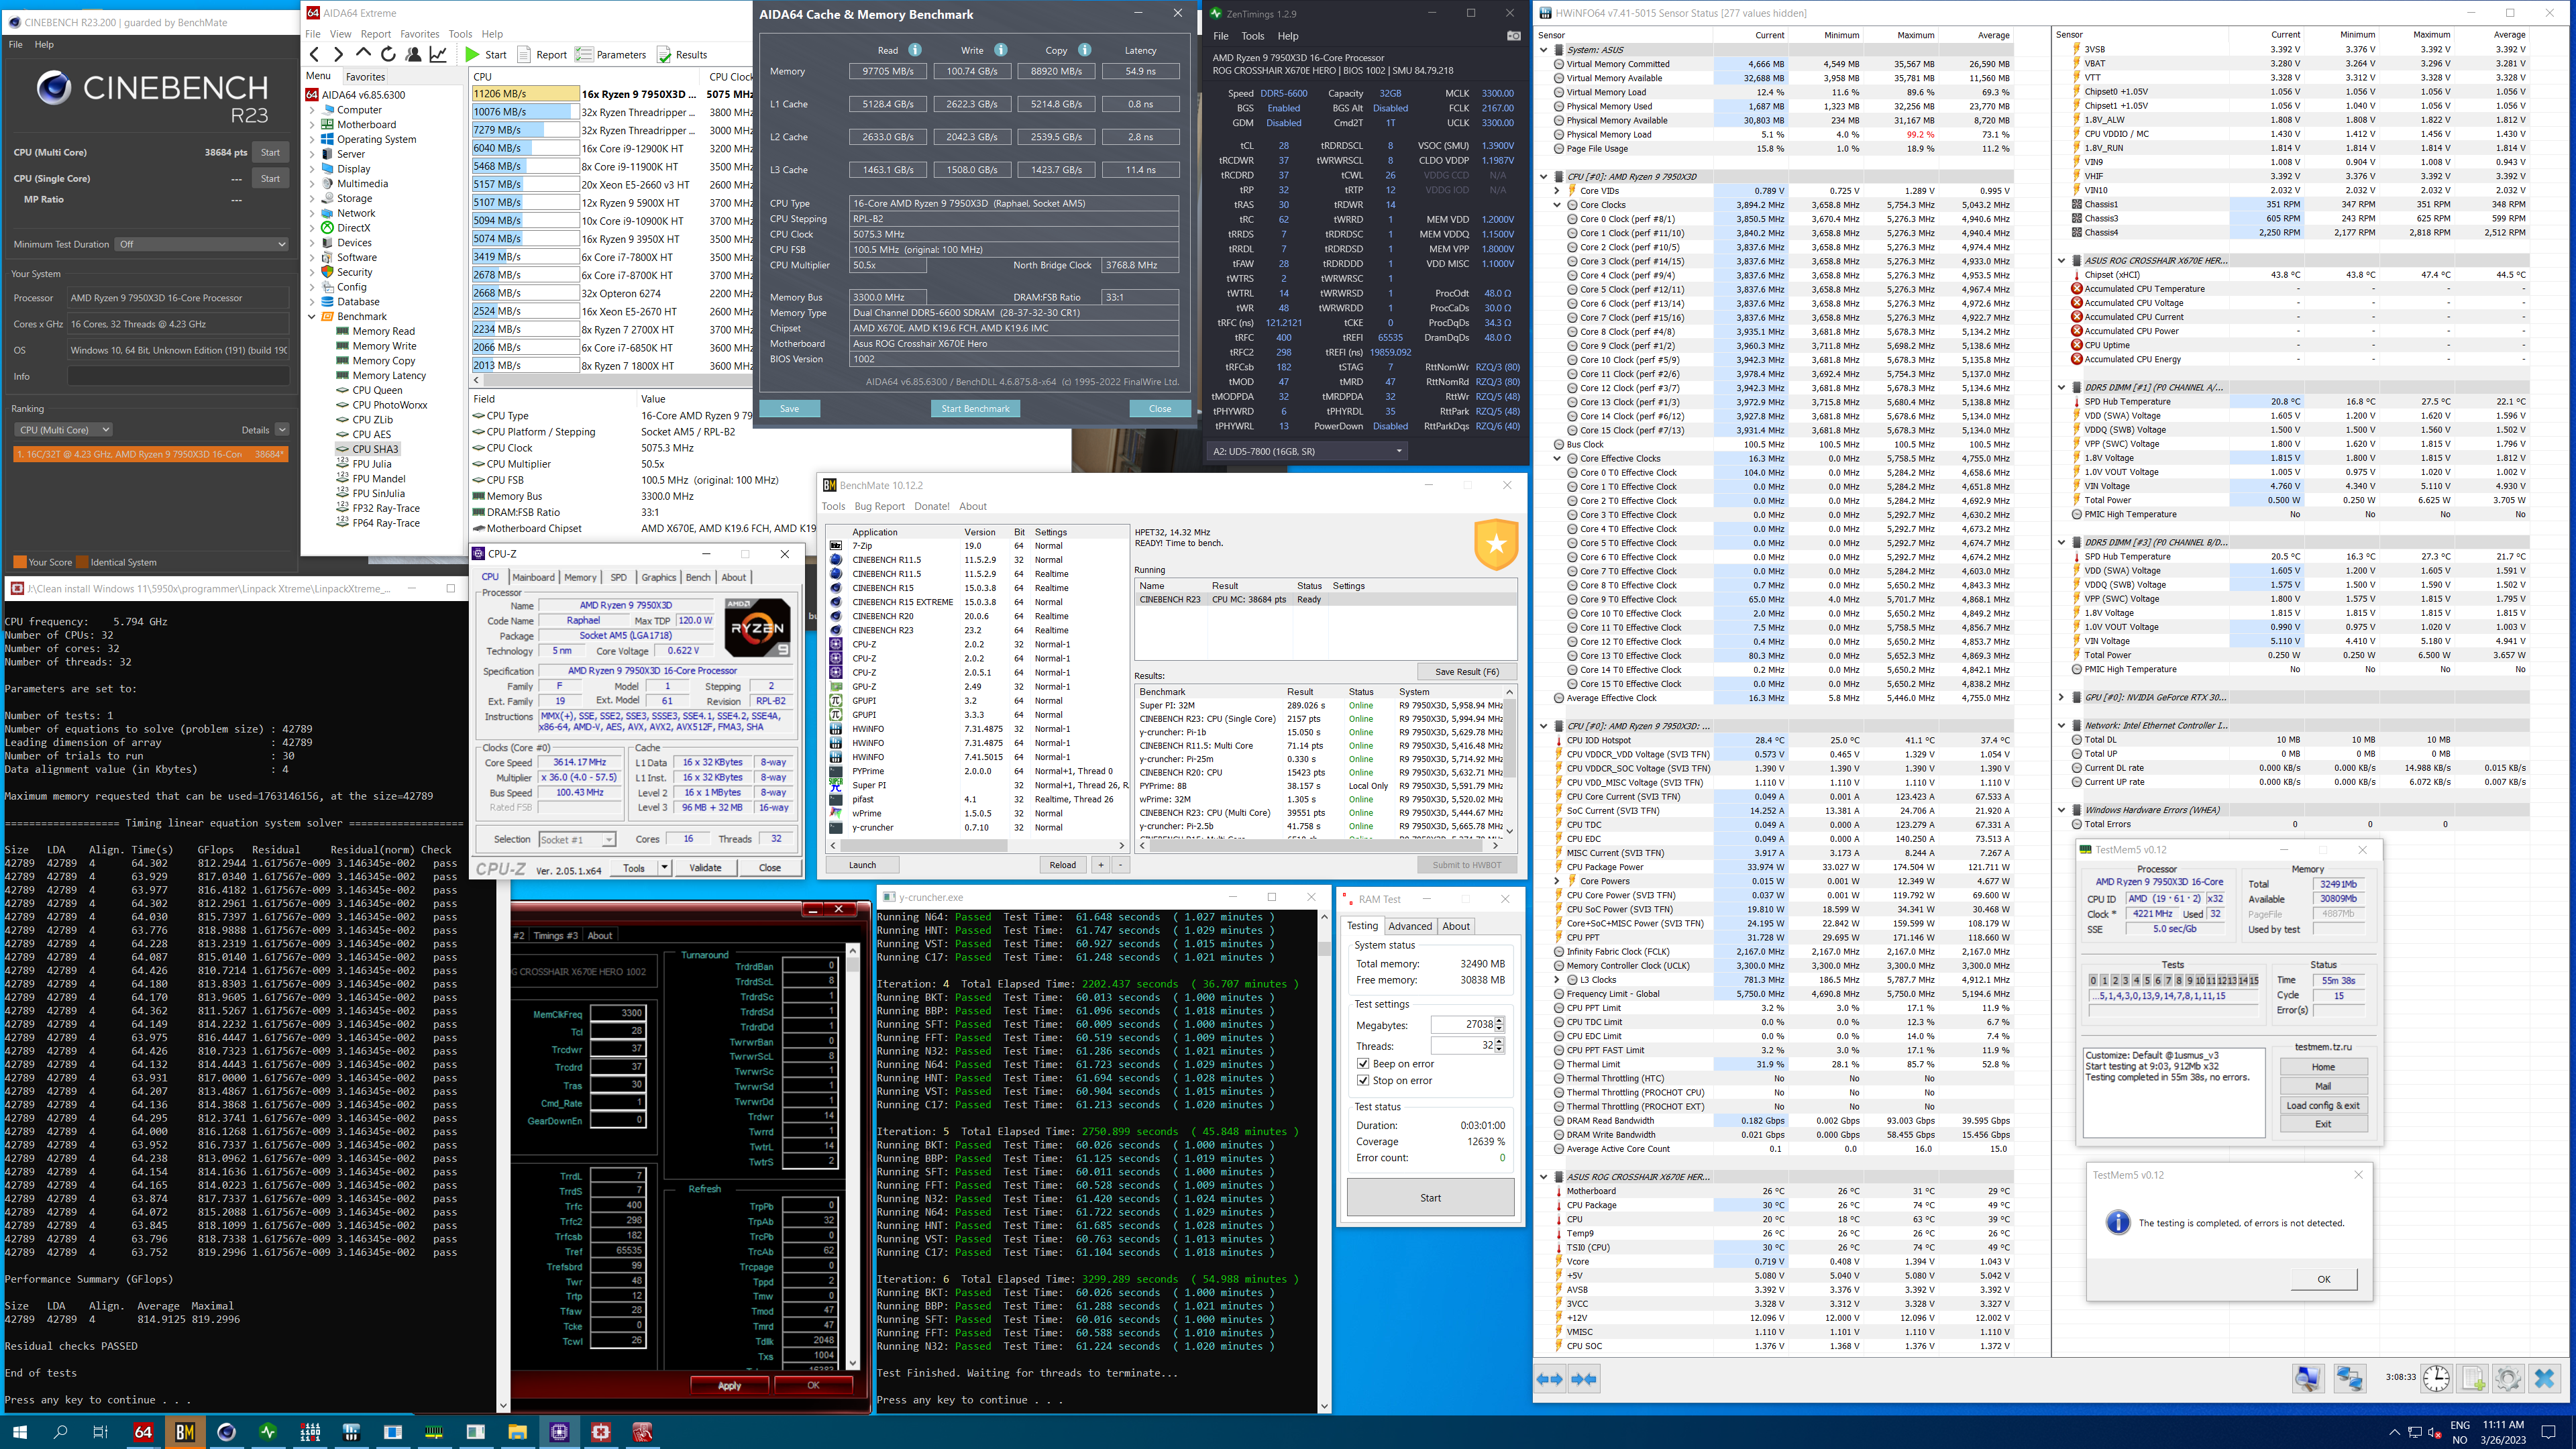
Task: Switch to Favorites tab in AIDA64 sidebar
Action: [x=365, y=77]
